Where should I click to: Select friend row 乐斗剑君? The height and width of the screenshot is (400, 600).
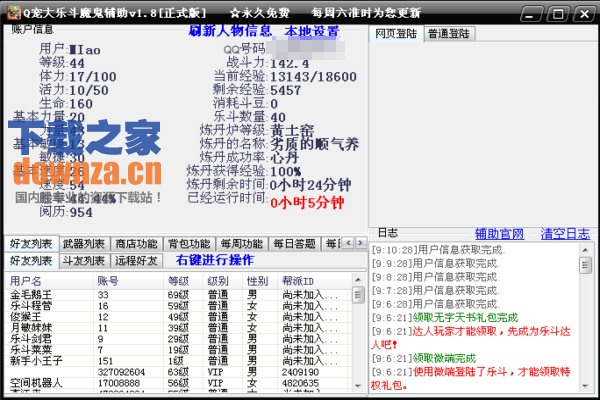click(178, 339)
